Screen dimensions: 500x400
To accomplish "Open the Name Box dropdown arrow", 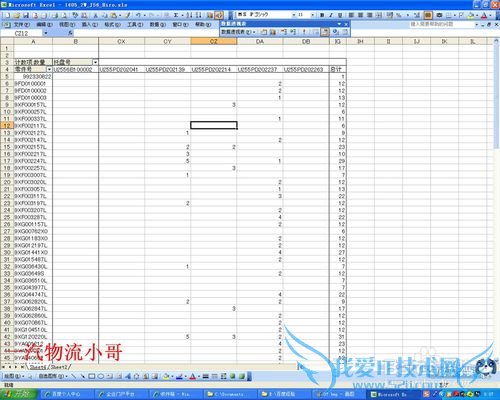I will pyautogui.click(x=46, y=33).
